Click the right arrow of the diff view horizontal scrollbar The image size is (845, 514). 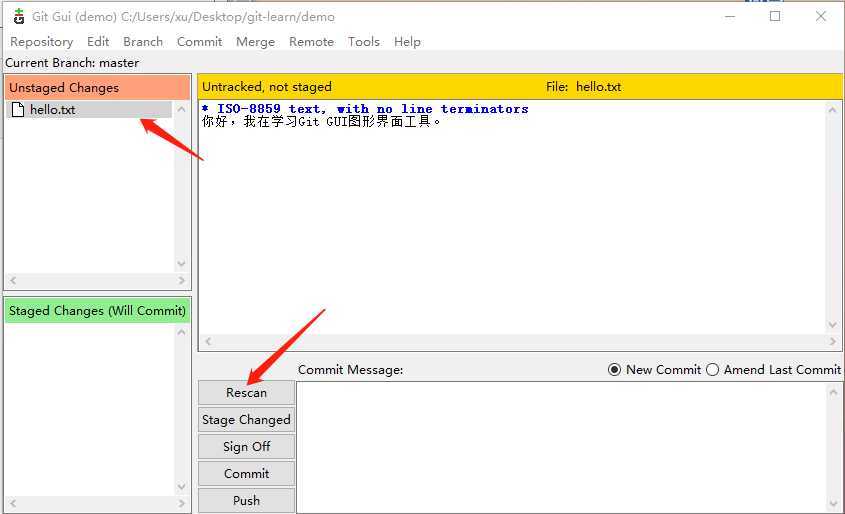click(833, 341)
